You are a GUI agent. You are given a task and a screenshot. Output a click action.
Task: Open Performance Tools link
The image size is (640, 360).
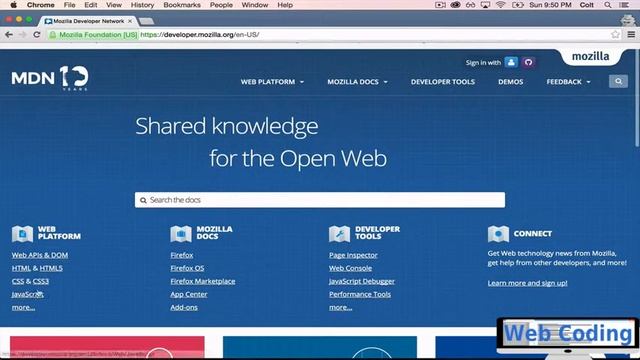[360, 294]
